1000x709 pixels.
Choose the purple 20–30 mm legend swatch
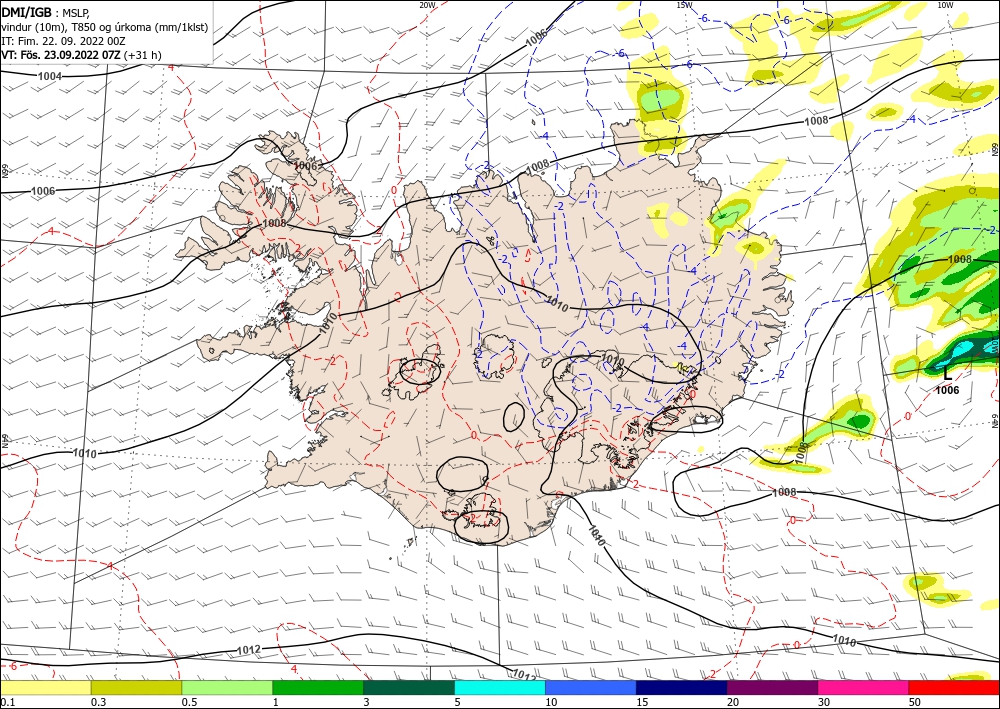click(772, 687)
